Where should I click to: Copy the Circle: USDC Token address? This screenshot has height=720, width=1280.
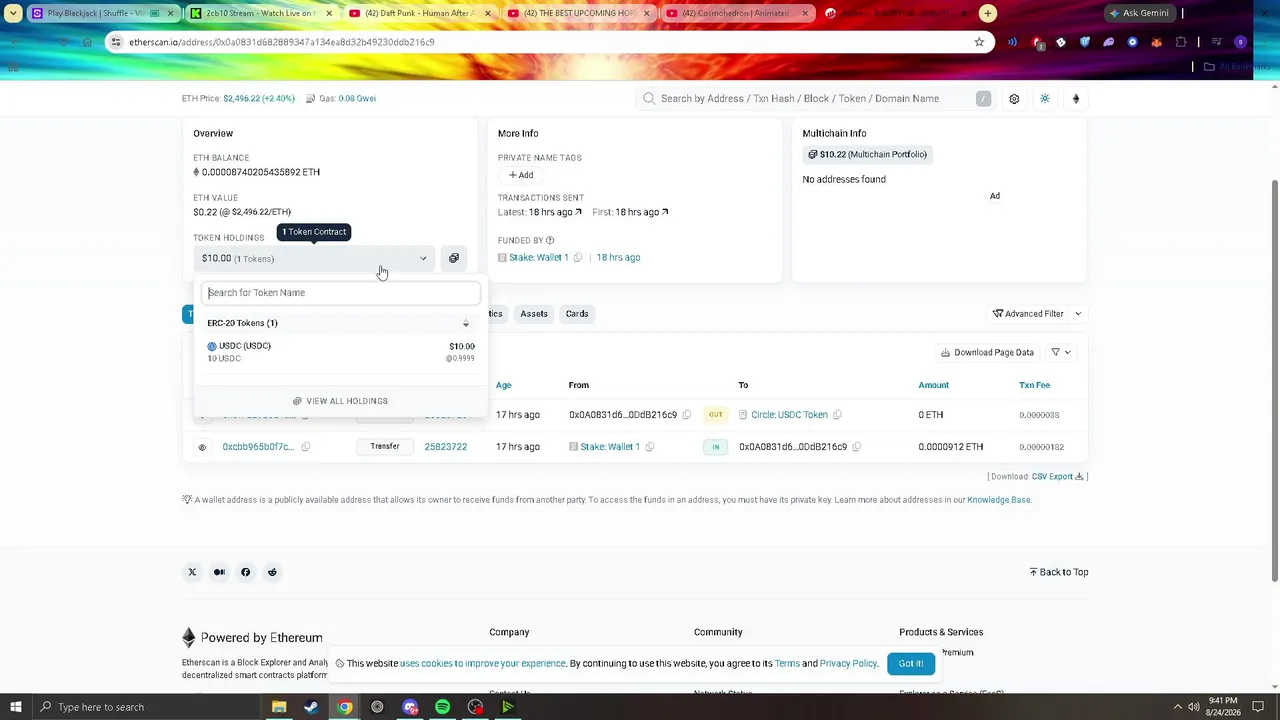[837, 415]
